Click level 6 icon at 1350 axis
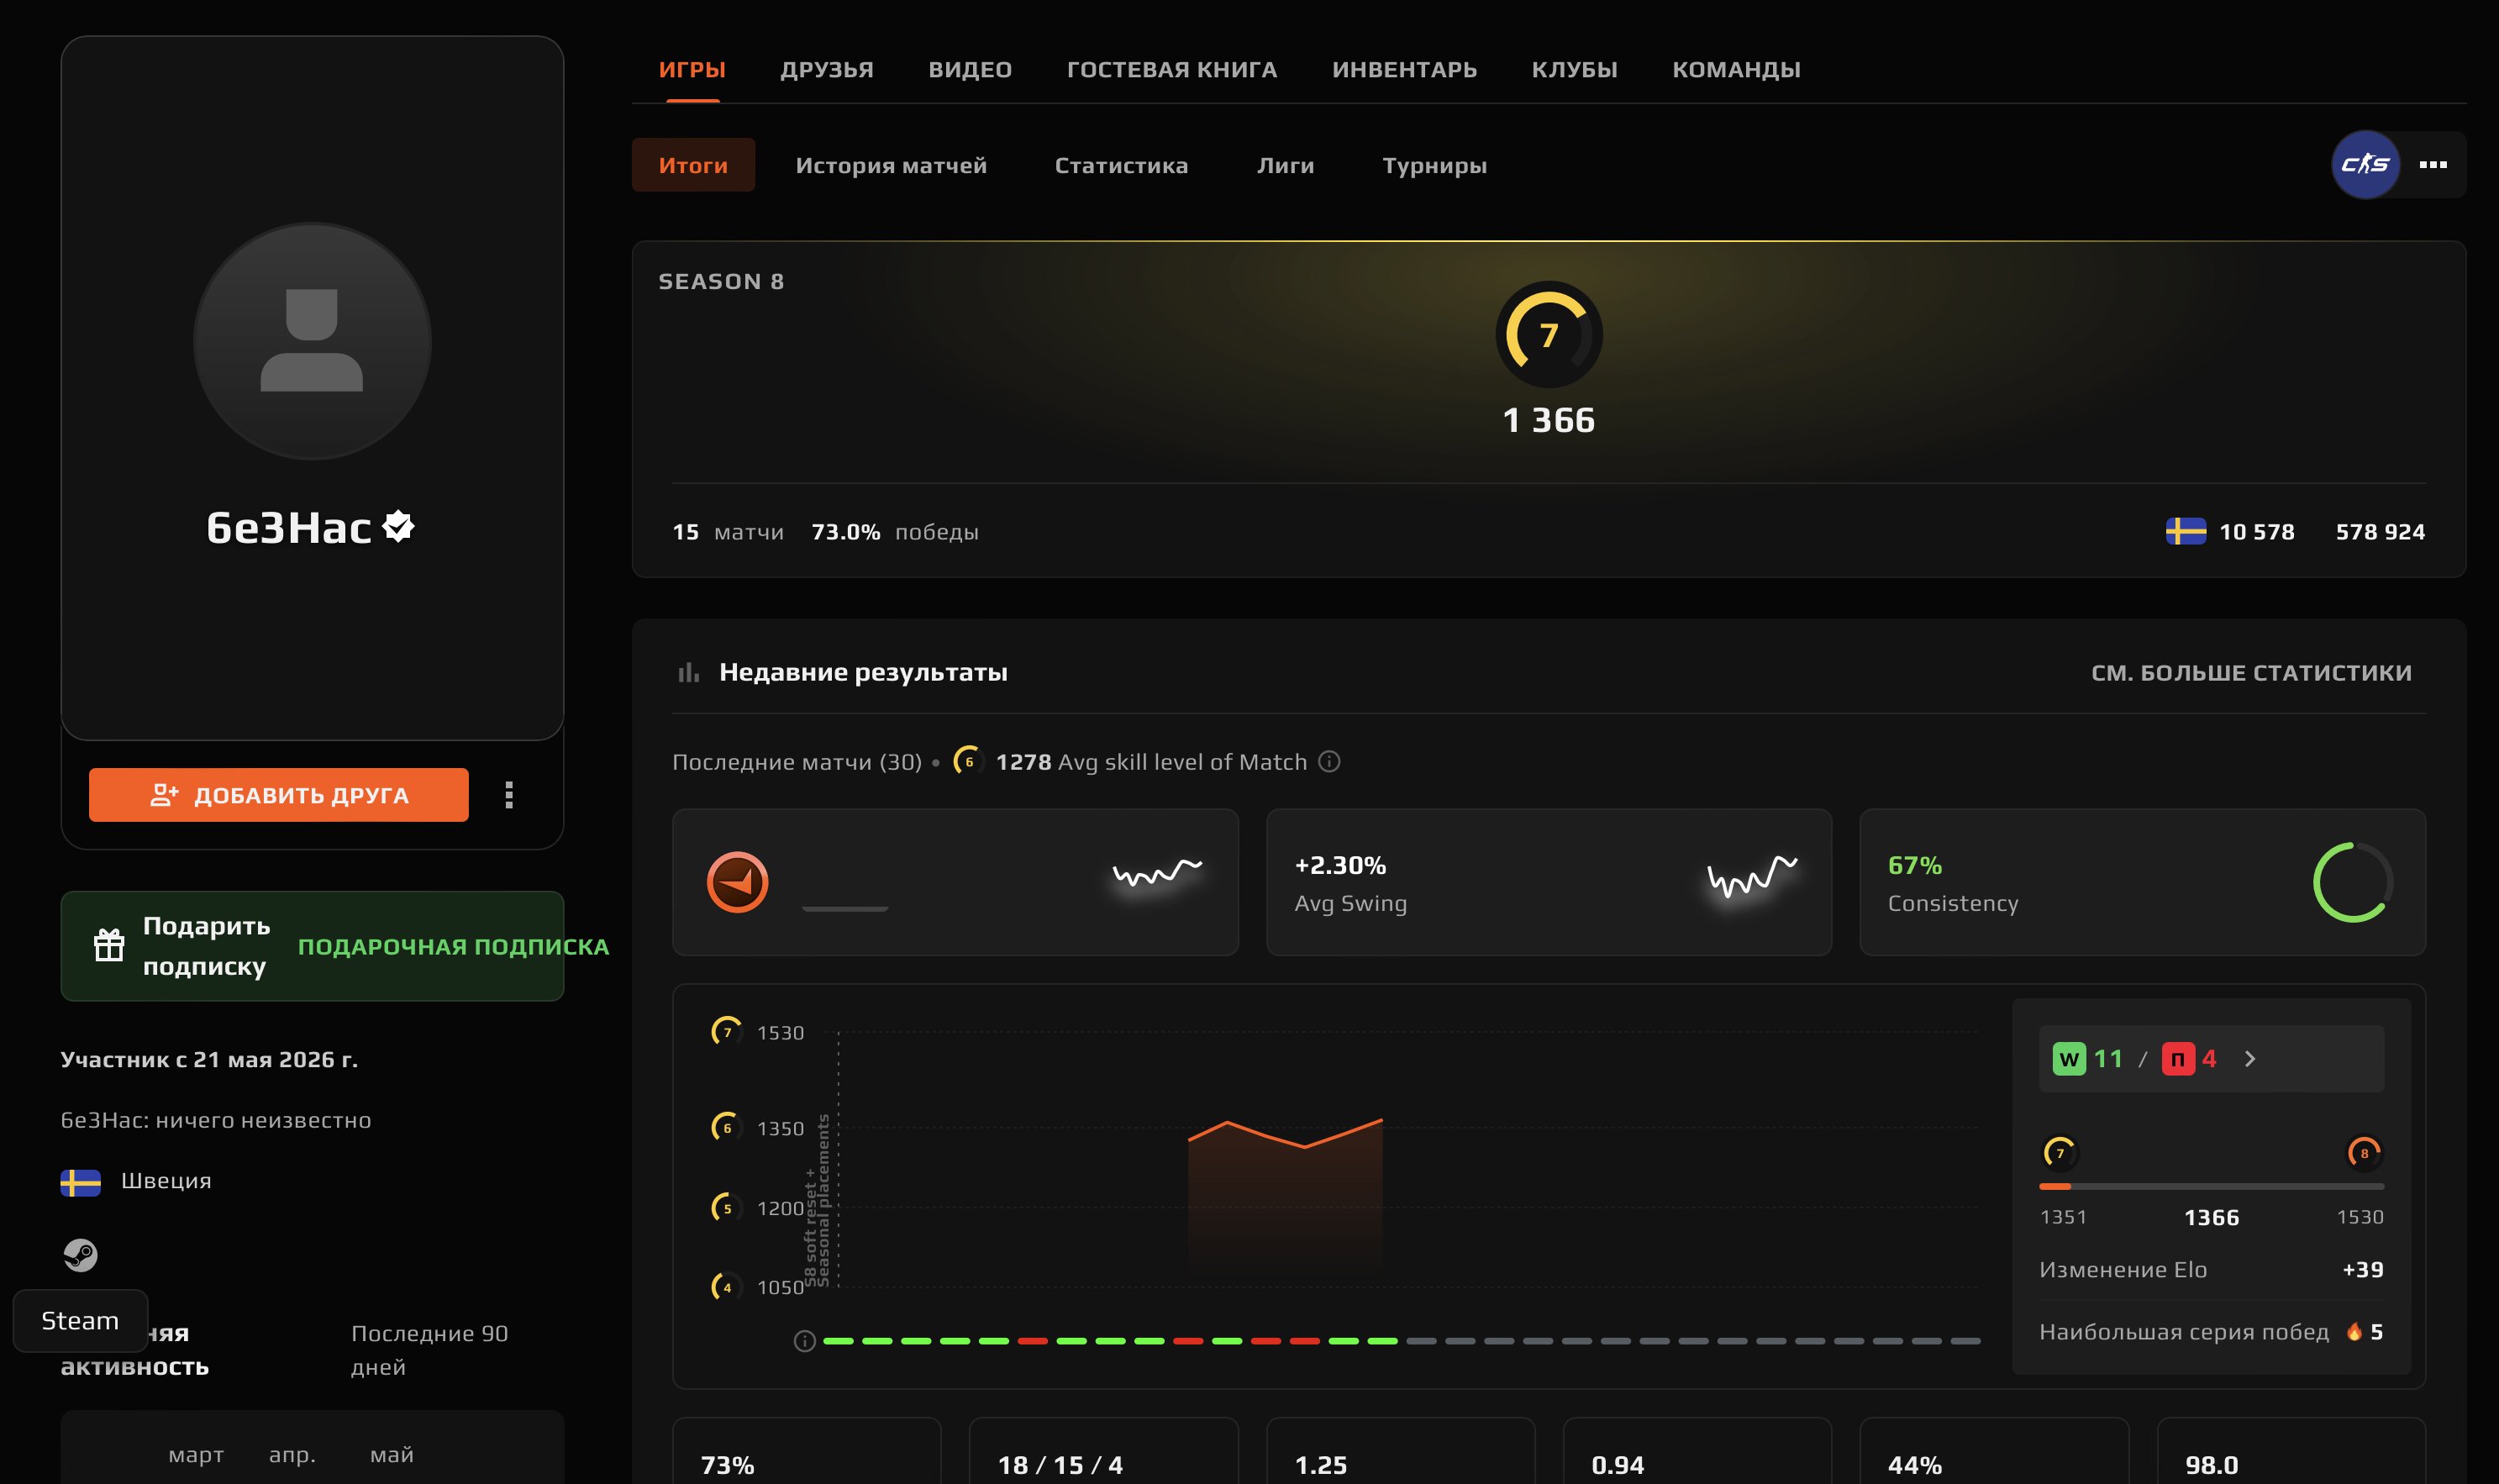This screenshot has width=2499, height=1484. tap(727, 1127)
